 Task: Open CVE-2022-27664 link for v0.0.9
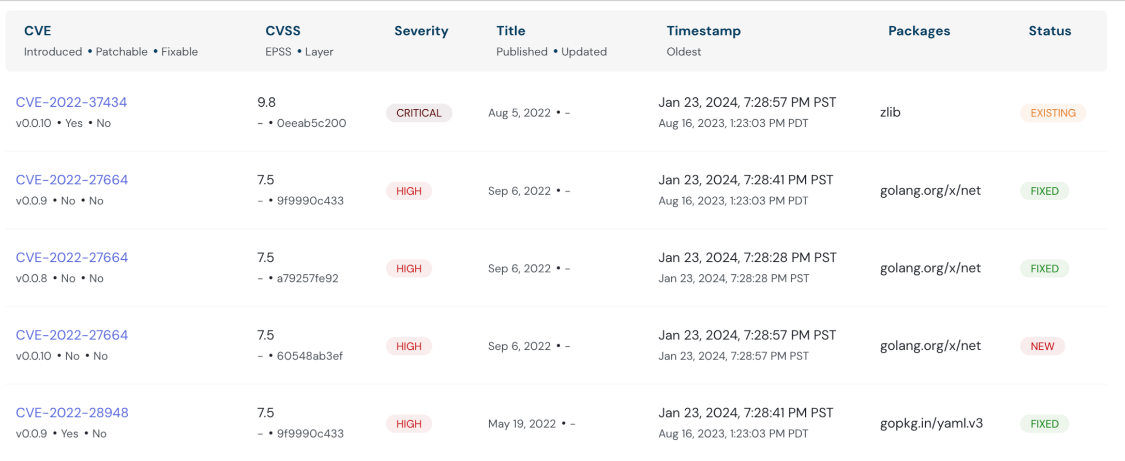click(71, 180)
